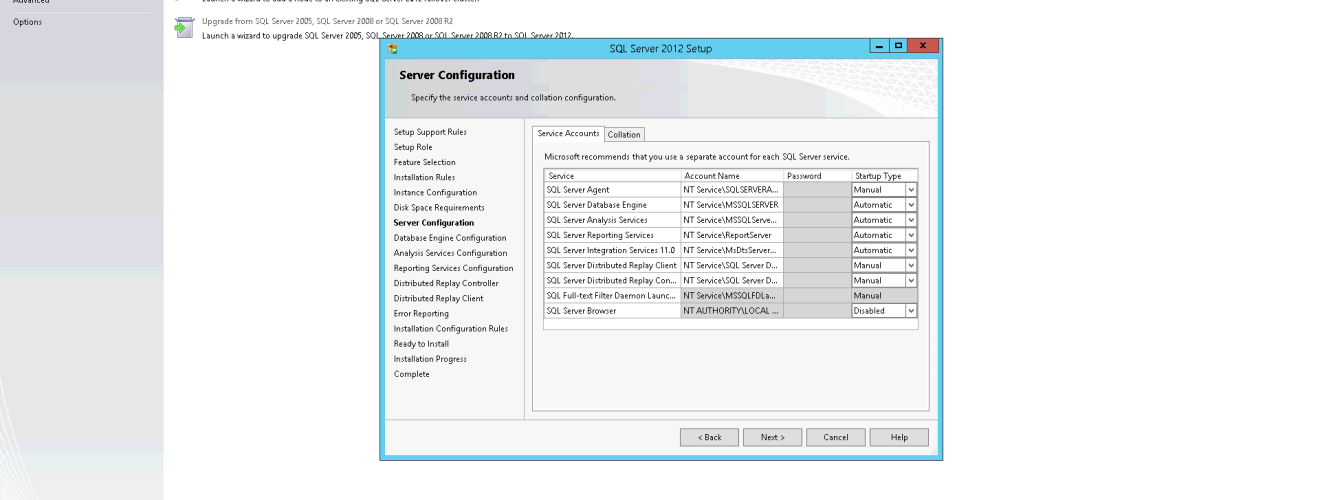1320x500 pixels.
Task: Open SQL Server Browser startup type dropdown
Action: tap(911, 311)
